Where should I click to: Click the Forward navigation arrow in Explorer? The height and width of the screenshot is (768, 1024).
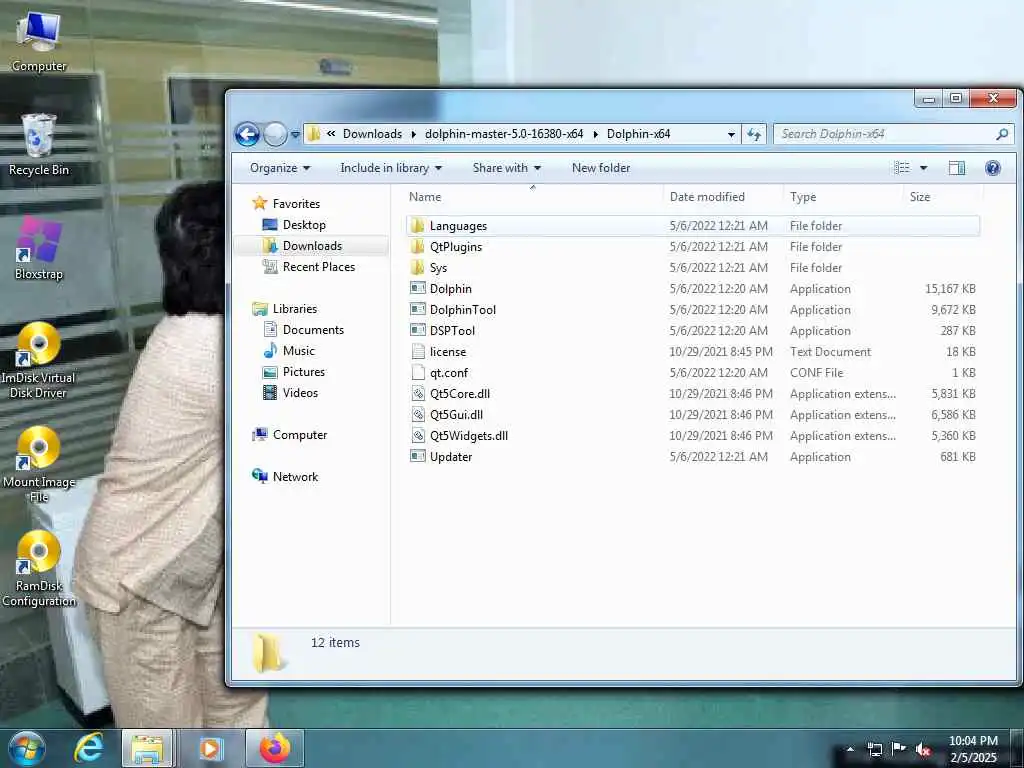[275, 135]
